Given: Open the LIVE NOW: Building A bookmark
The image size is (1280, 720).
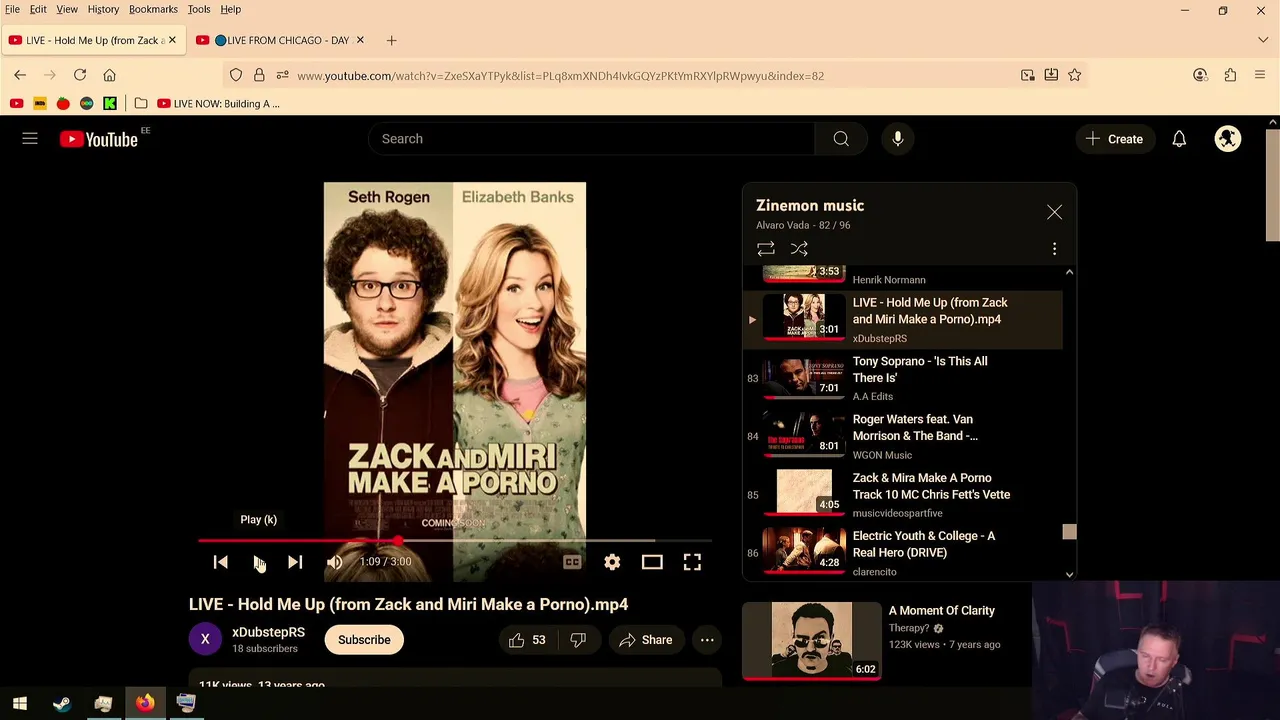Looking at the screenshot, I should coord(218,104).
